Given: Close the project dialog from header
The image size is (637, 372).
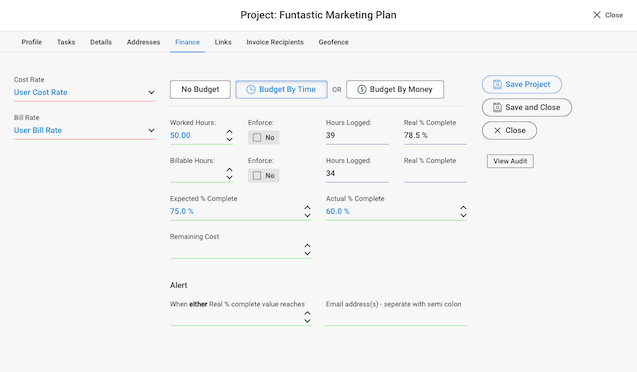Looking at the screenshot, I should pos(608,15).
